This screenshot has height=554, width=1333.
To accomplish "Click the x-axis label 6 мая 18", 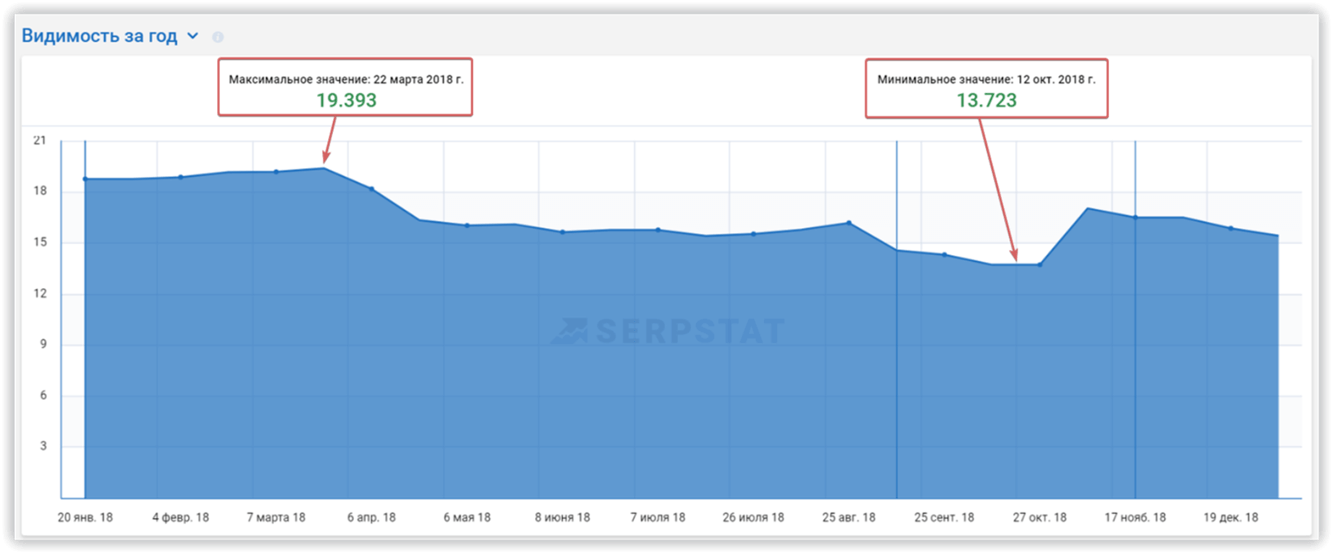I will [467, 518].
